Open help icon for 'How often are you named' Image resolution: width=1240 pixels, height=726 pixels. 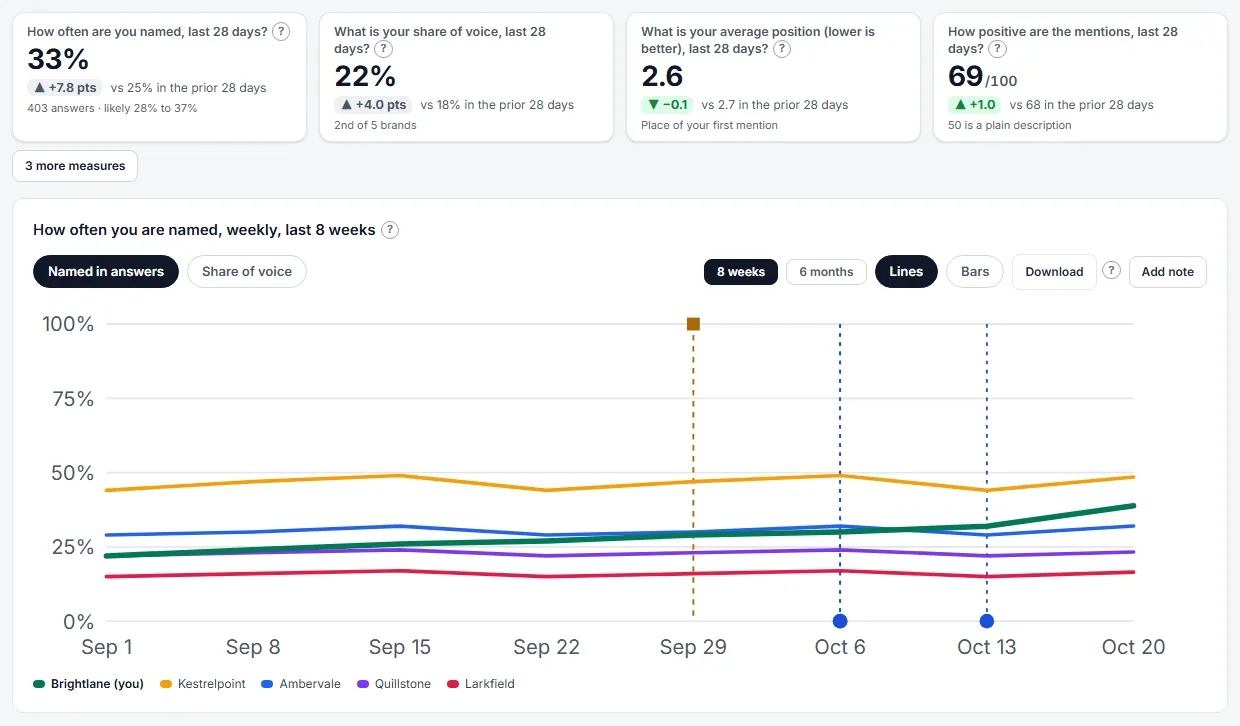tap(281, 32)
